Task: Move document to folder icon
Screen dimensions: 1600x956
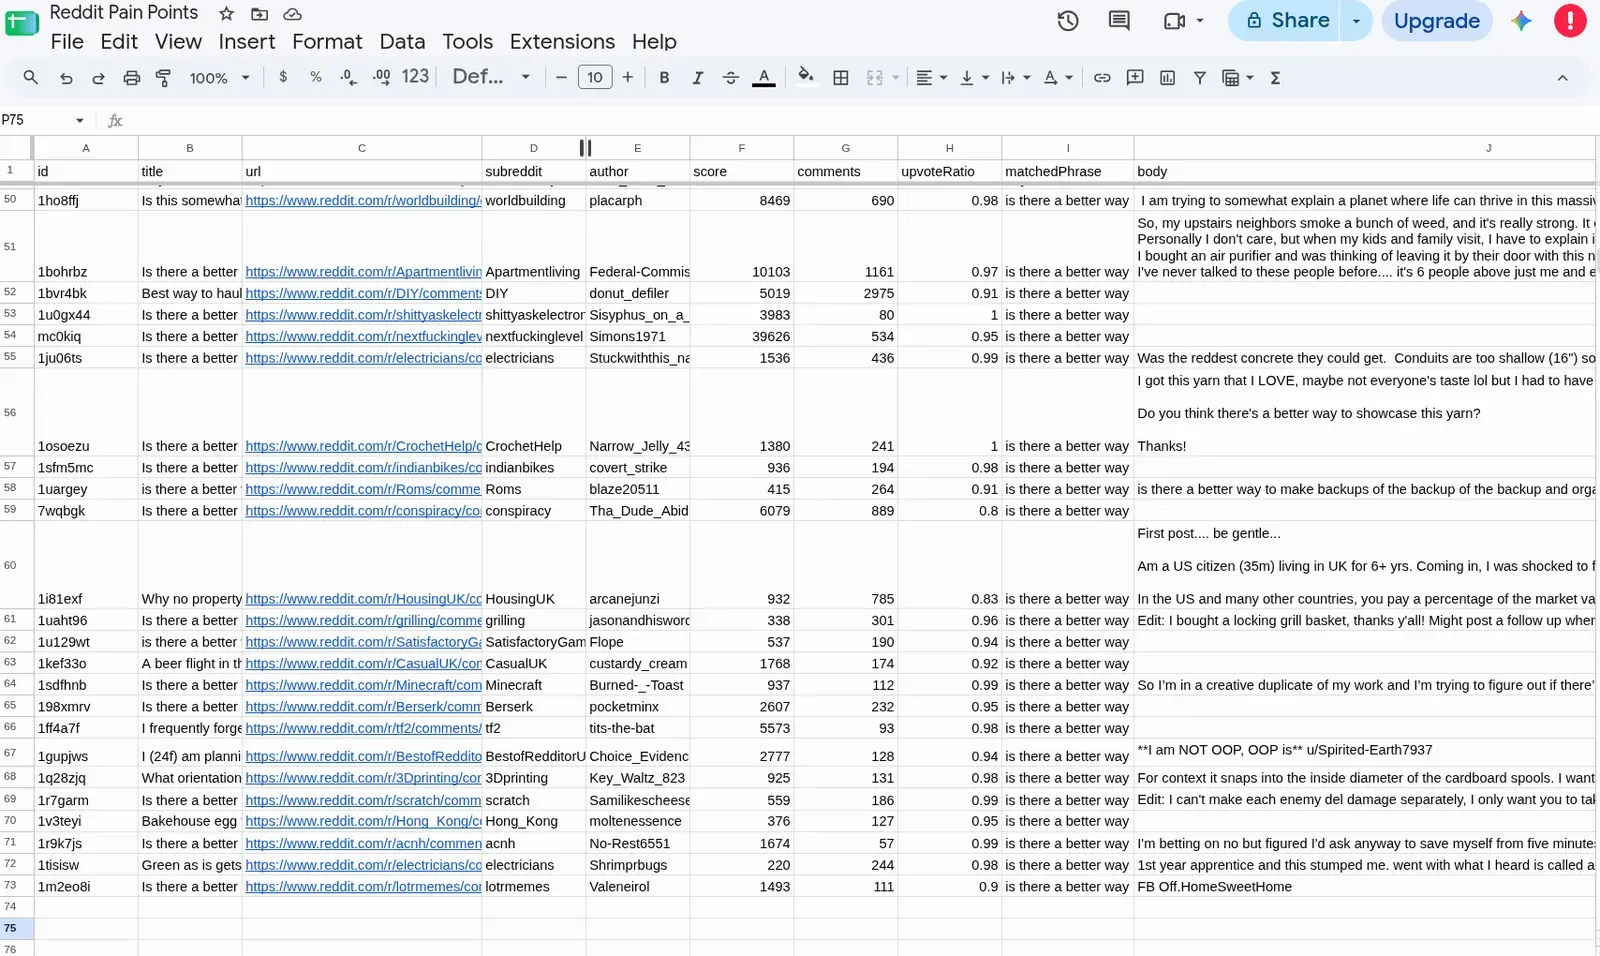Action: click(259, 14)
